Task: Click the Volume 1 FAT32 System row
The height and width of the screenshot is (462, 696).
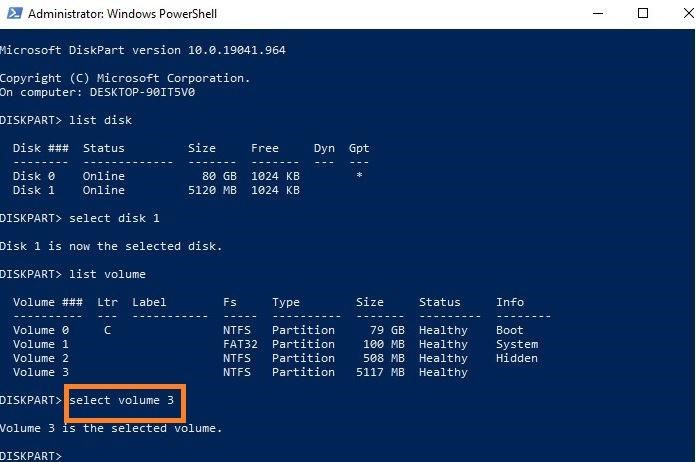Action: click(x=270, y=344)
